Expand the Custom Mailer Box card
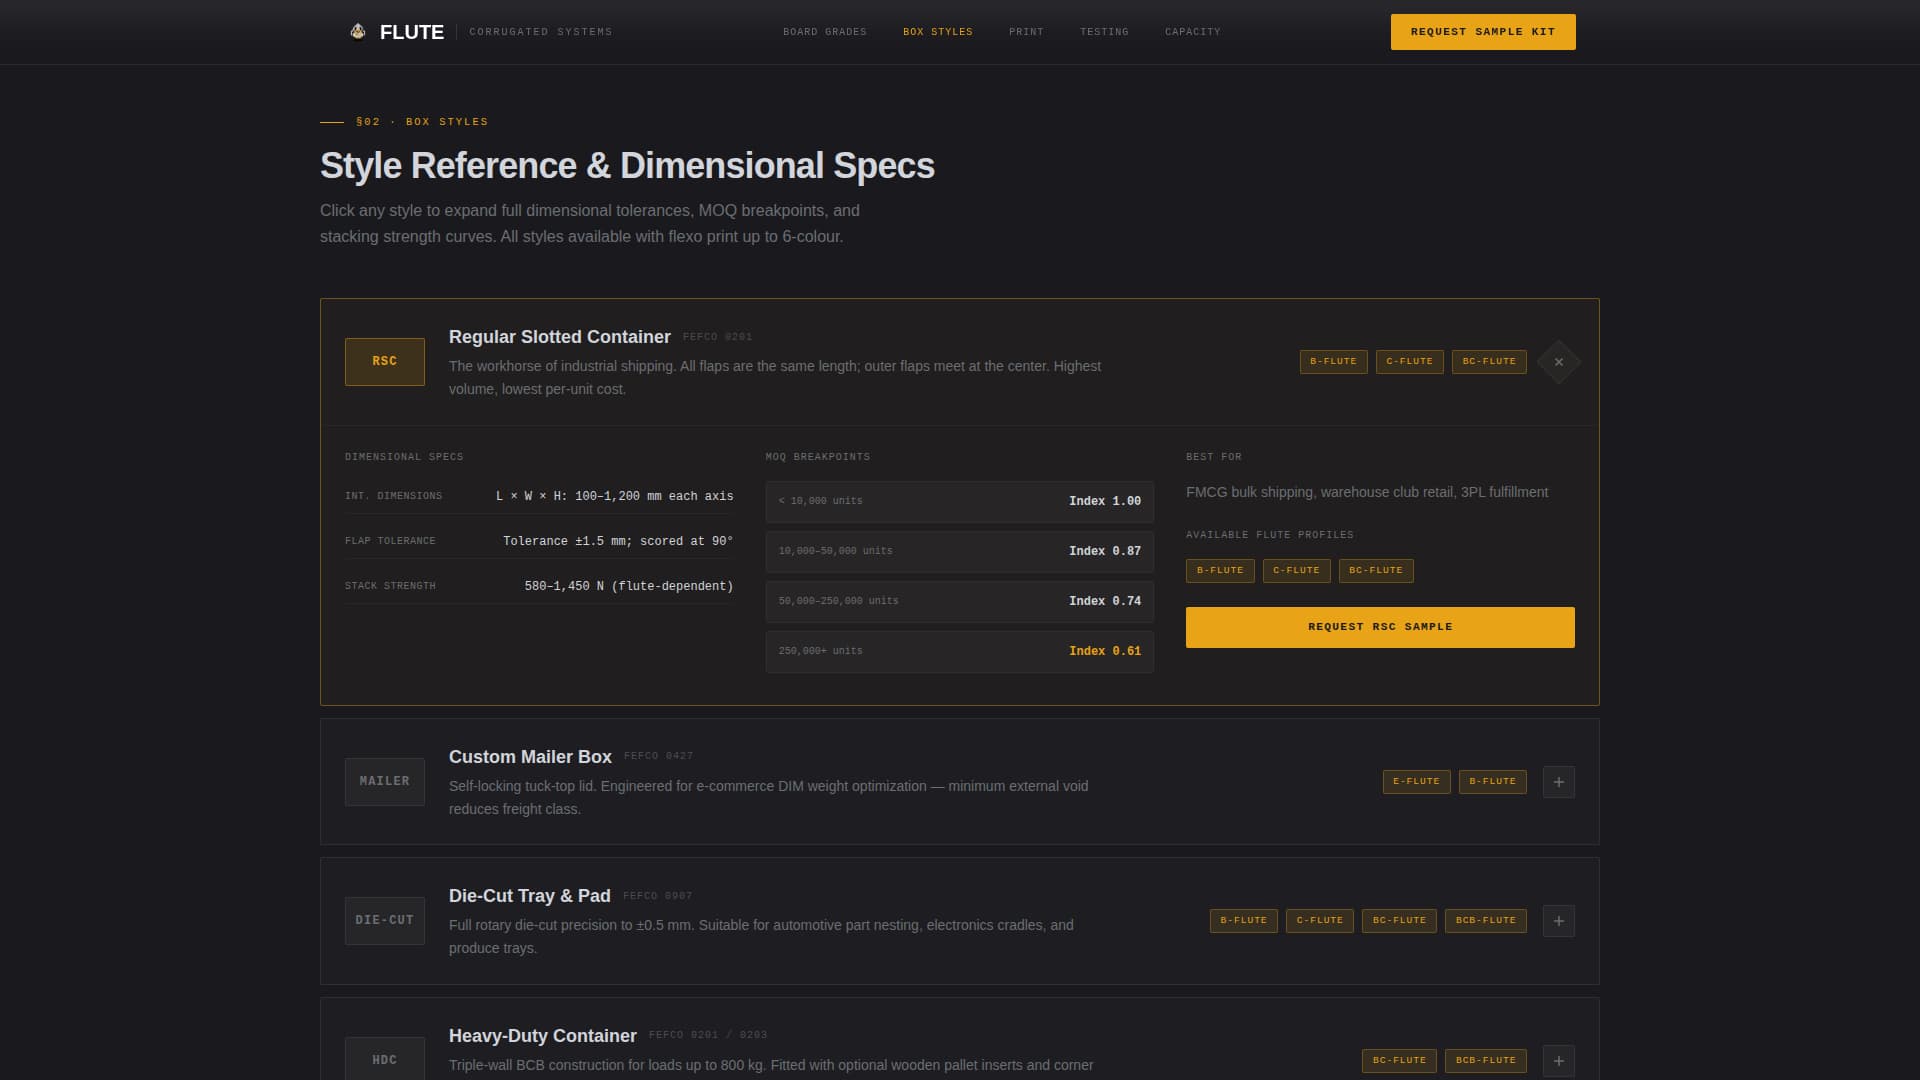The image size is (1920, 1080). [1558, 782]
